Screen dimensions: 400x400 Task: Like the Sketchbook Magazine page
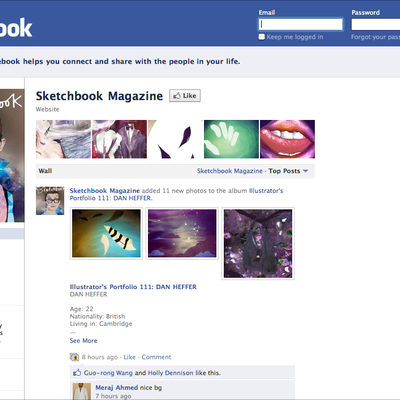coord(185,96)
